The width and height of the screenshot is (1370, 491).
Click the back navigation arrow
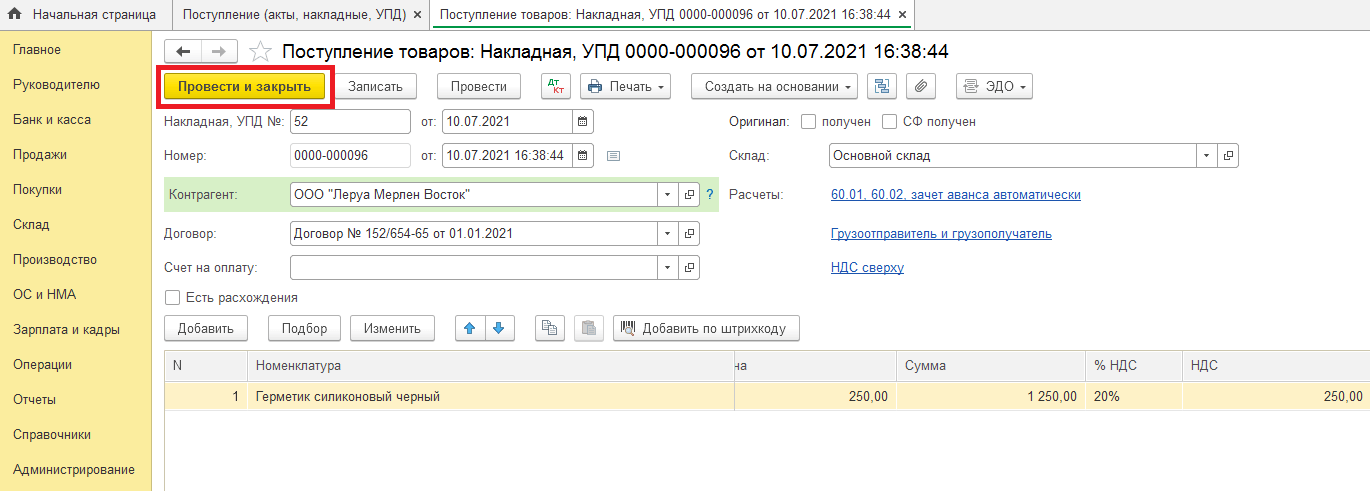pos(183,52)
